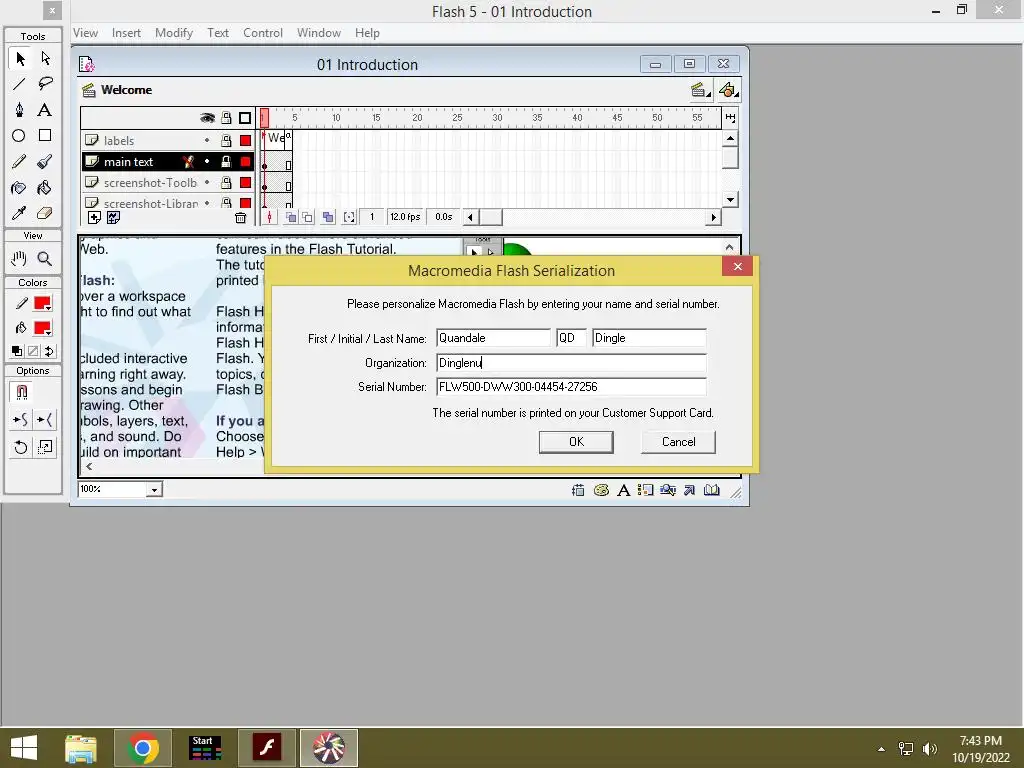Click the Insert Layer plus icon
Viewport: 1024px width, 768px height.
(94, 217)
